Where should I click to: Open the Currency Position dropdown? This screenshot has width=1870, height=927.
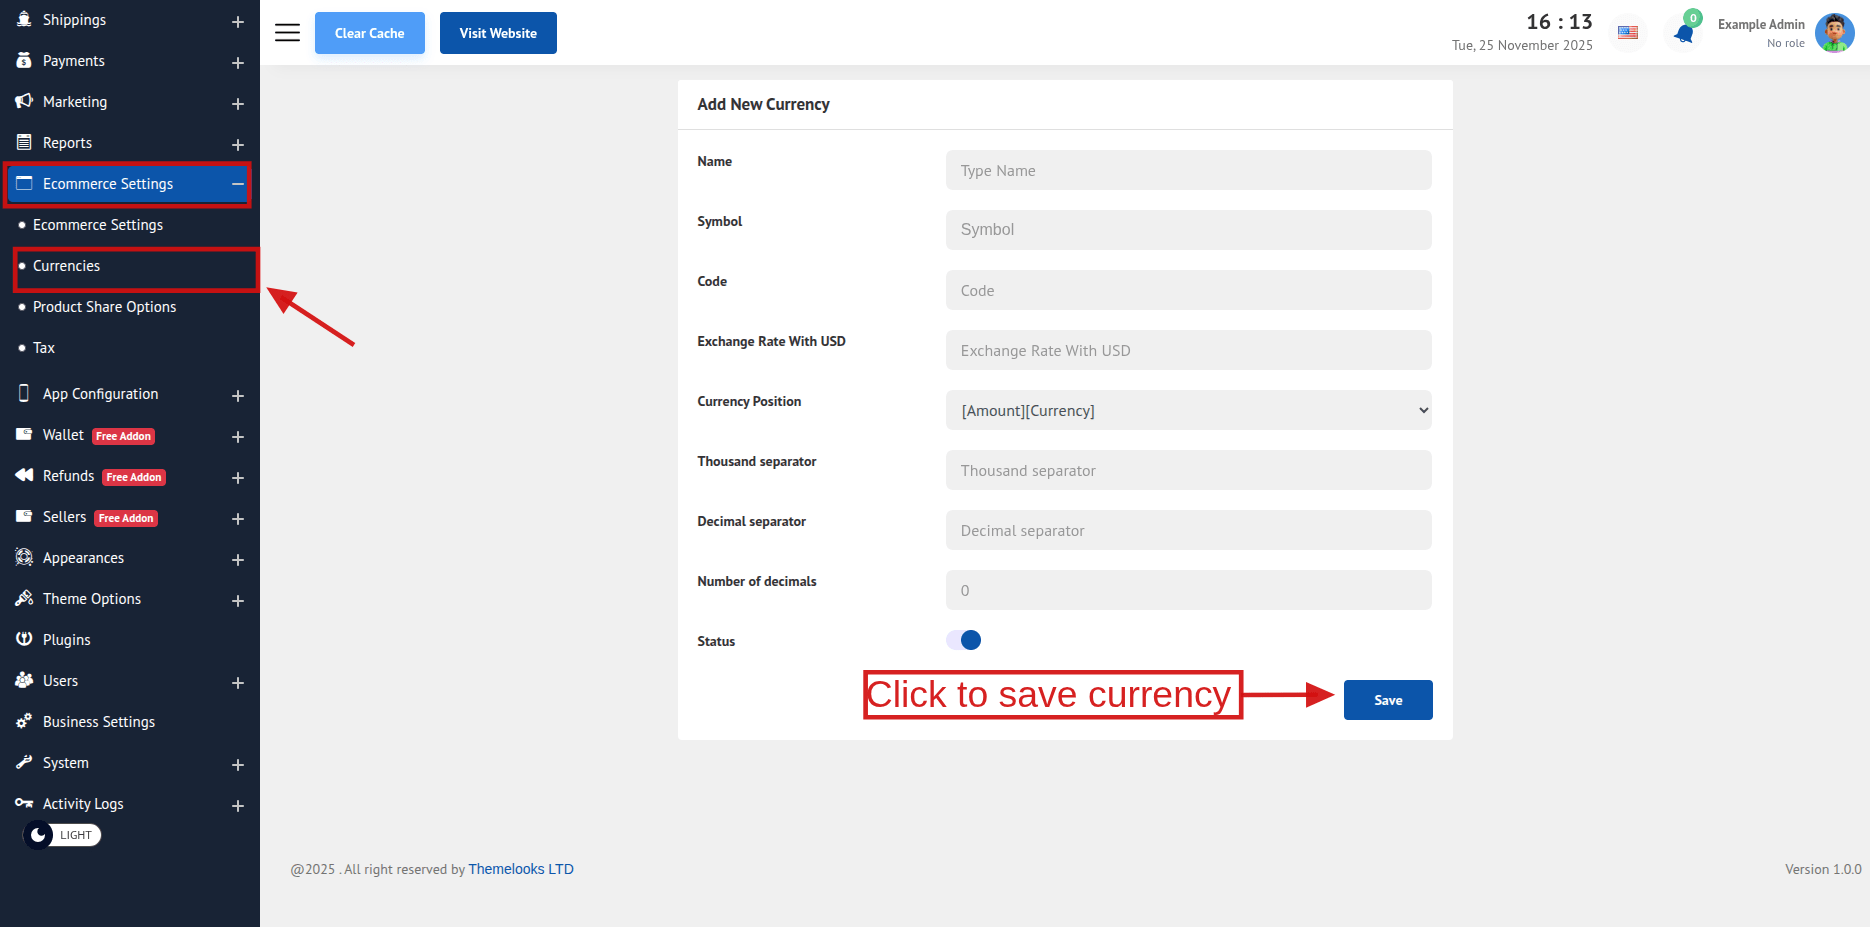coord(1188,410)
